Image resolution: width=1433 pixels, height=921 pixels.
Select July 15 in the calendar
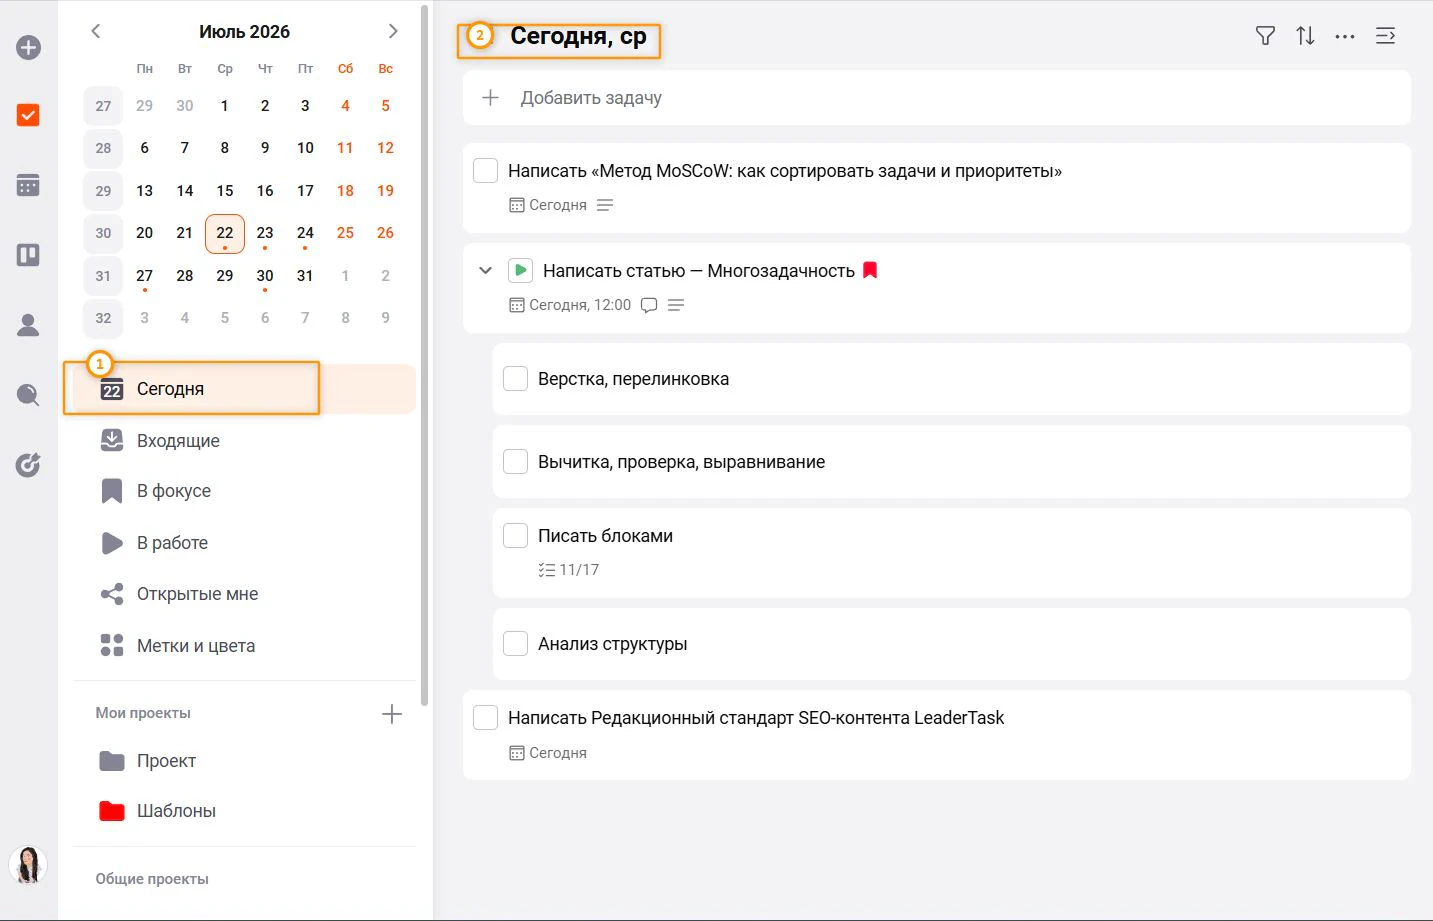[225, 191]
